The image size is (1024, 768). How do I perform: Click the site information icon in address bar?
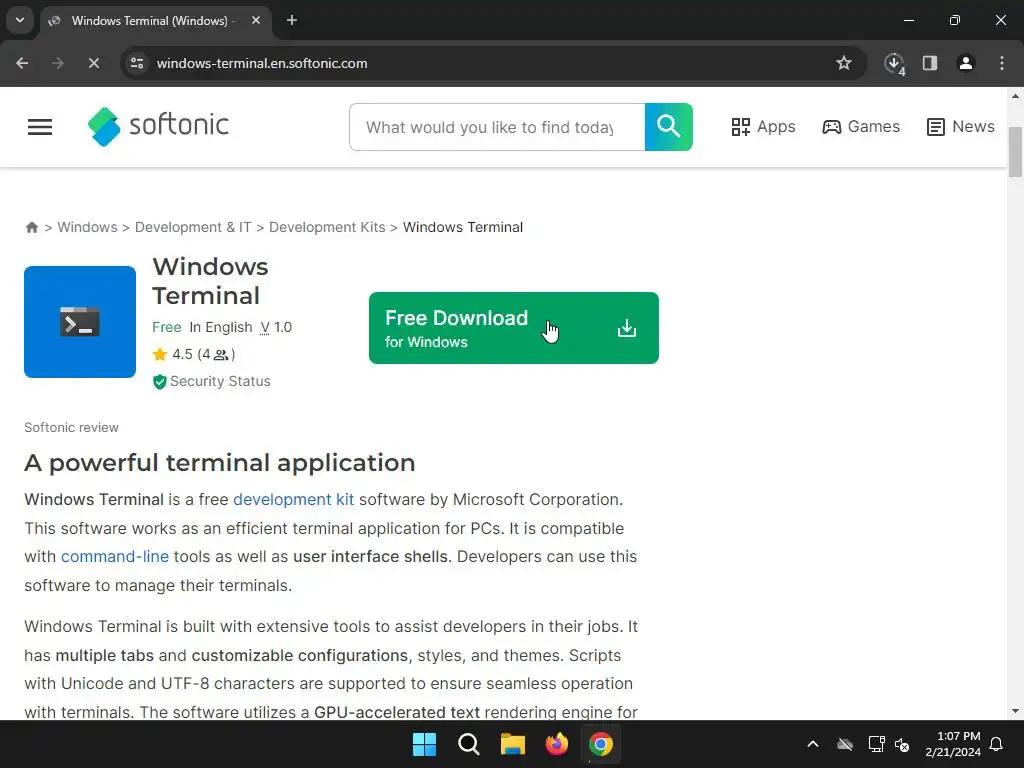137,63
